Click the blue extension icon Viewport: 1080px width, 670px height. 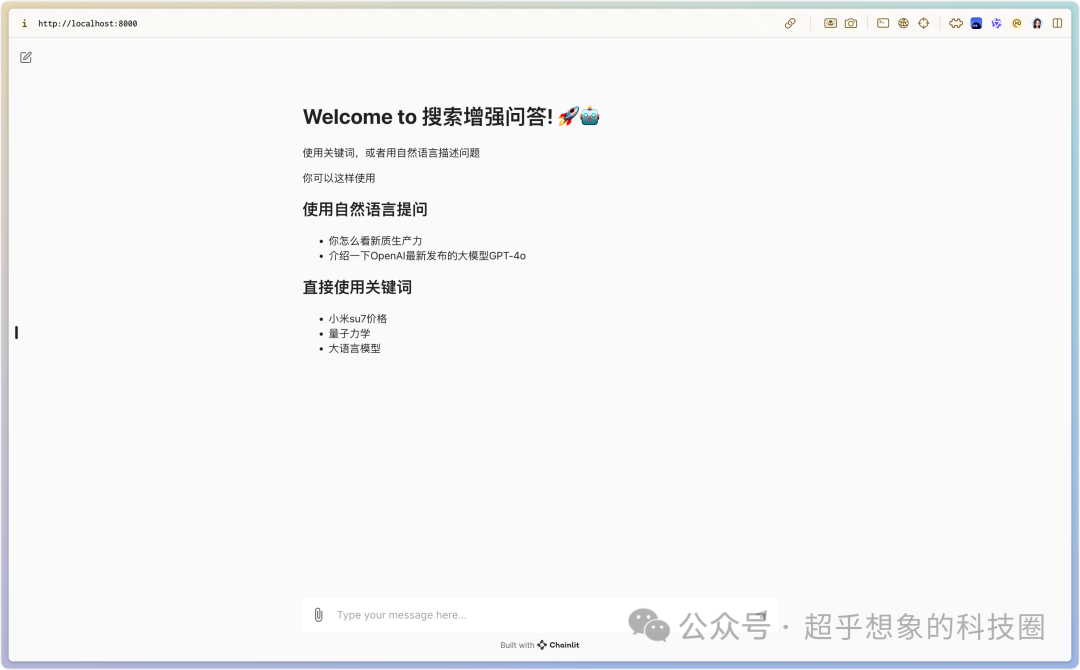point(976,23)
